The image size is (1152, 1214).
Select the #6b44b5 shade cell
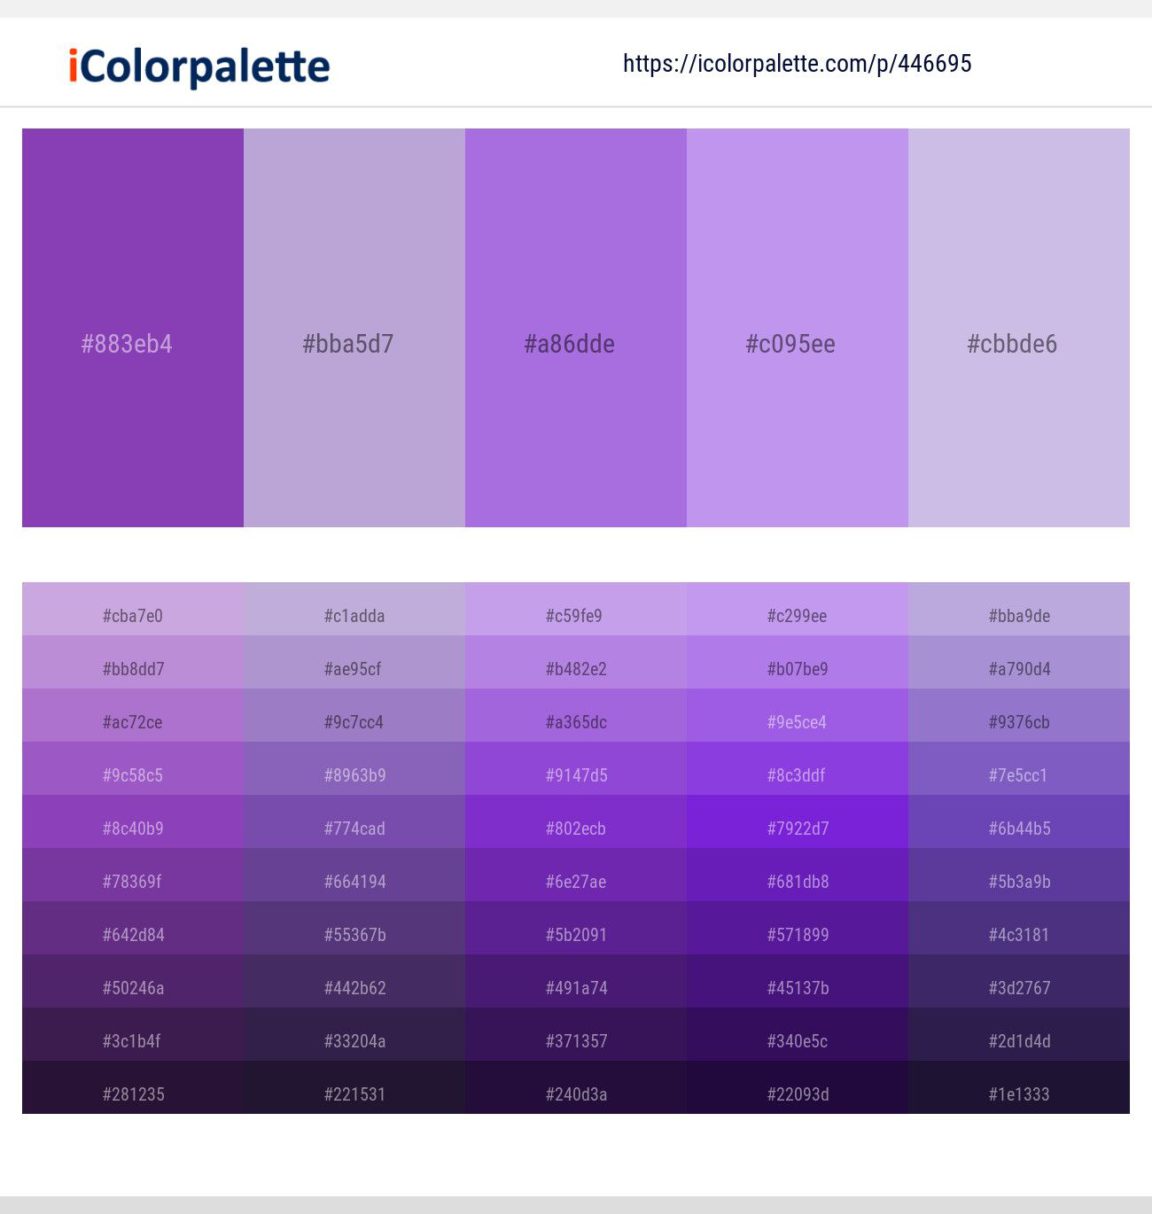pos(1019,827)
